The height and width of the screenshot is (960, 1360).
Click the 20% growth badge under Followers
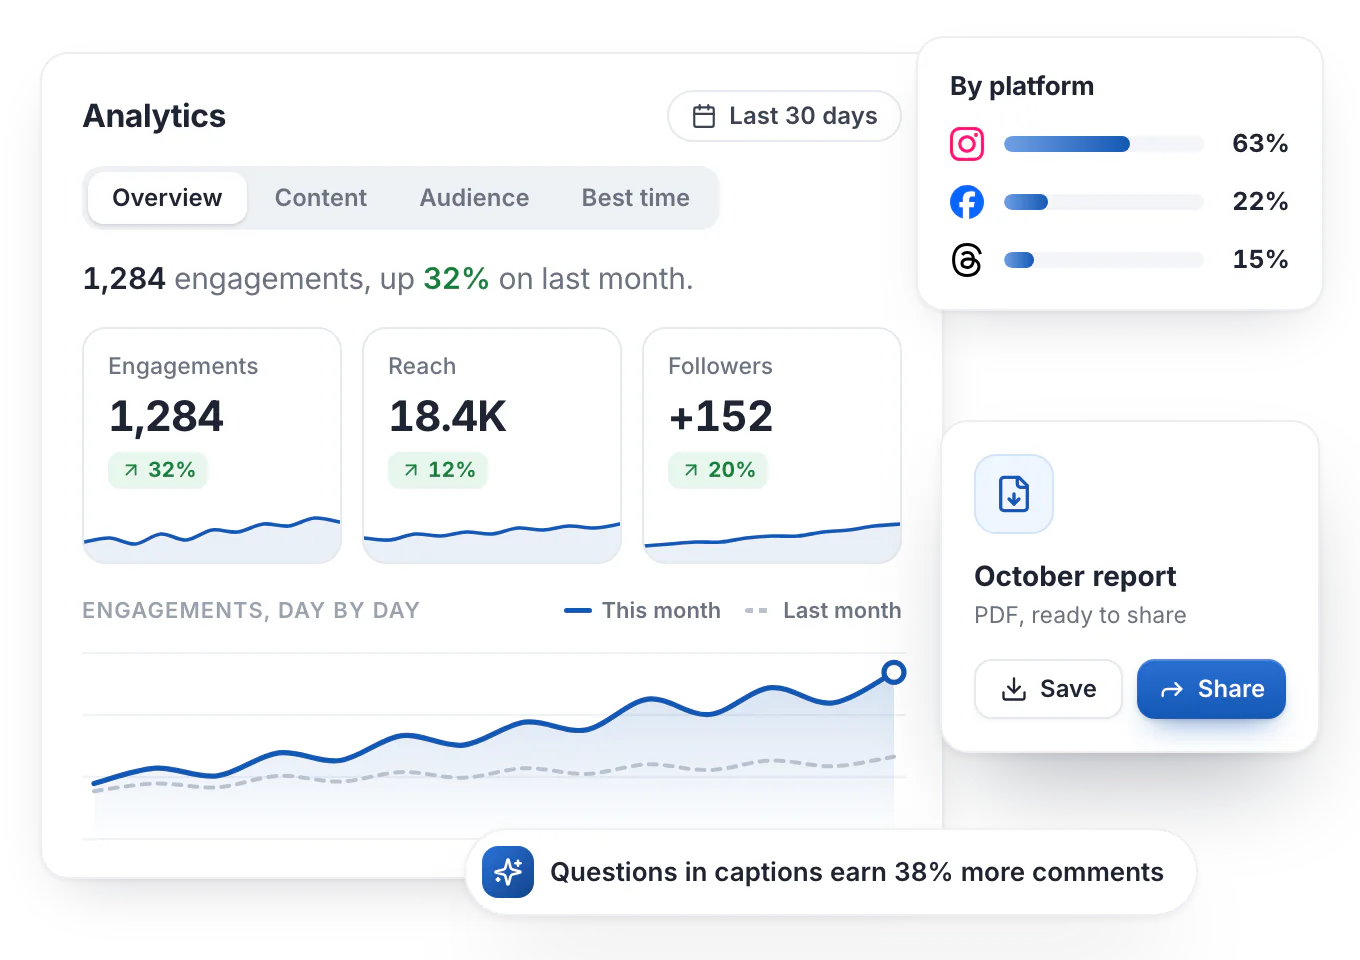click(718, 470)
